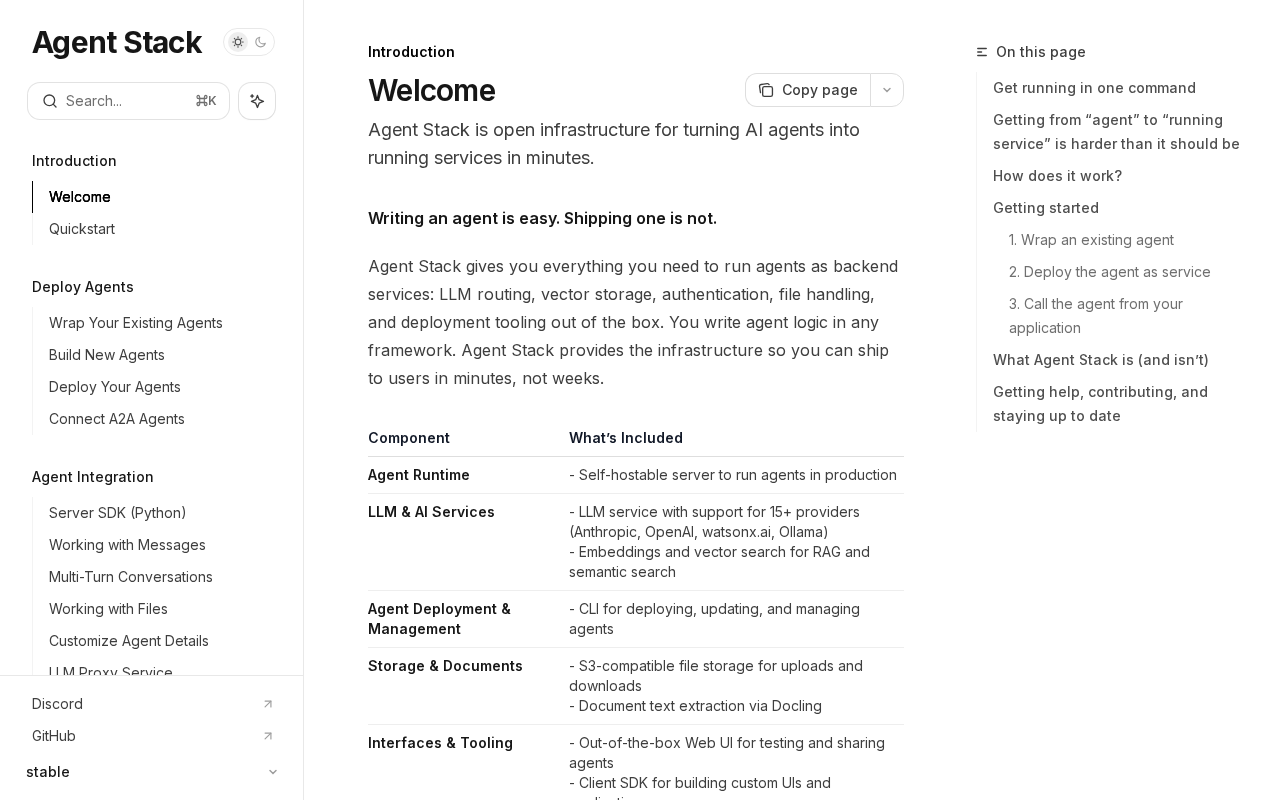The image size is (1280, 800).
Task: Click the search magnifier icon
Action: 50,101
